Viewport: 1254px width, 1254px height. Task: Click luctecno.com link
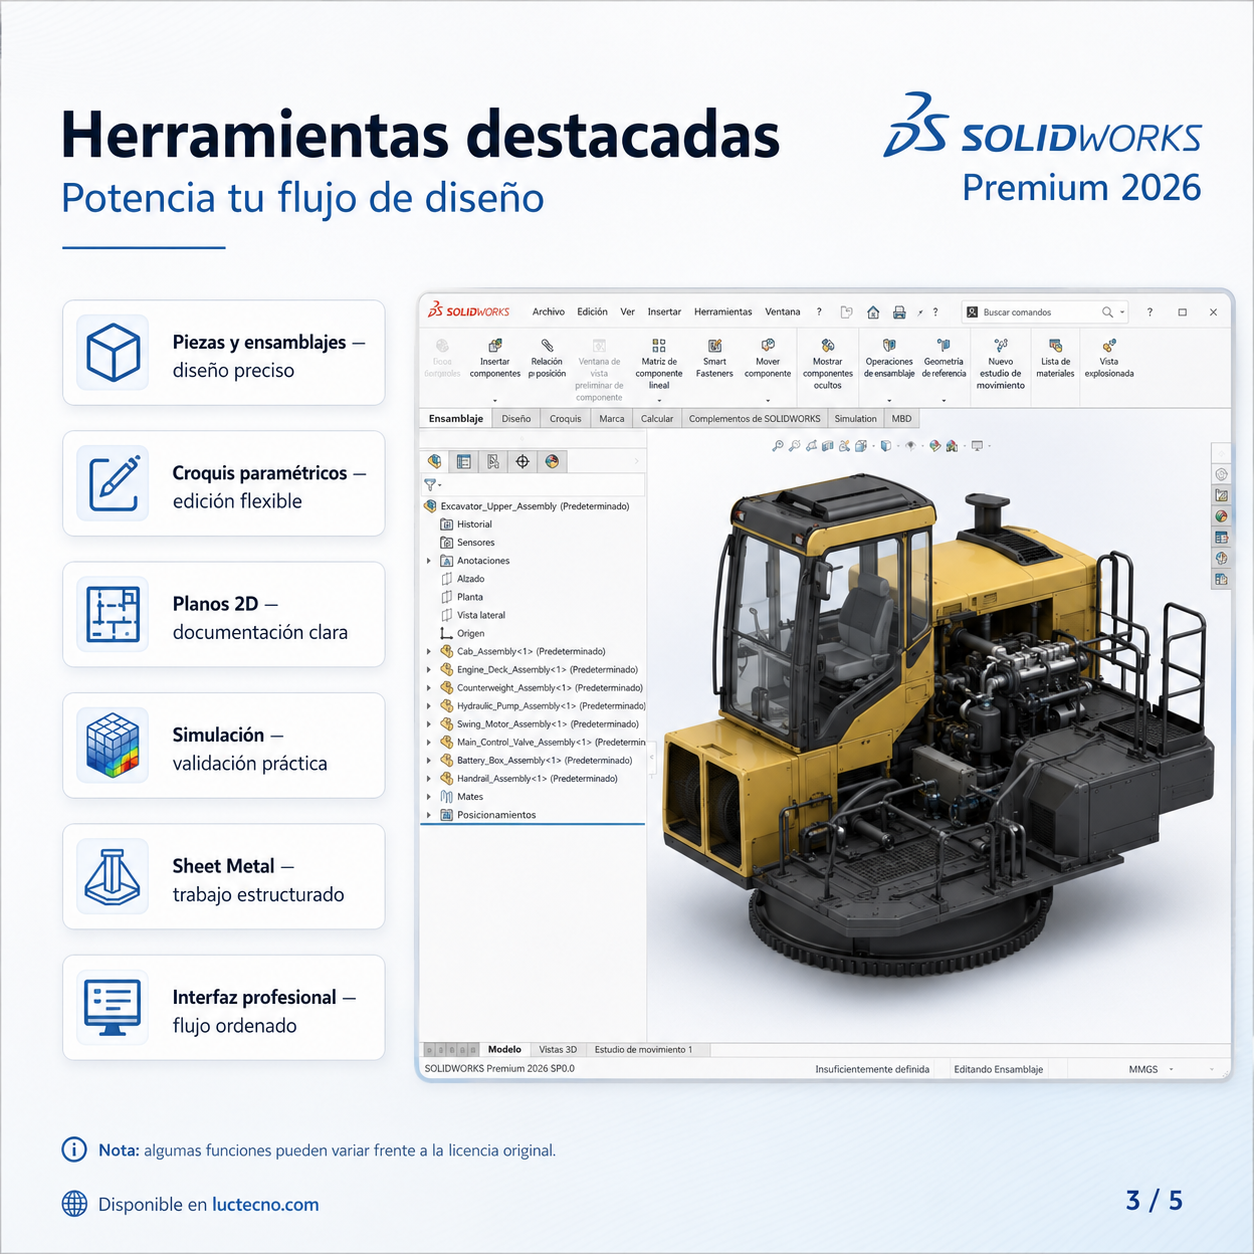[x=266, y=1204]
